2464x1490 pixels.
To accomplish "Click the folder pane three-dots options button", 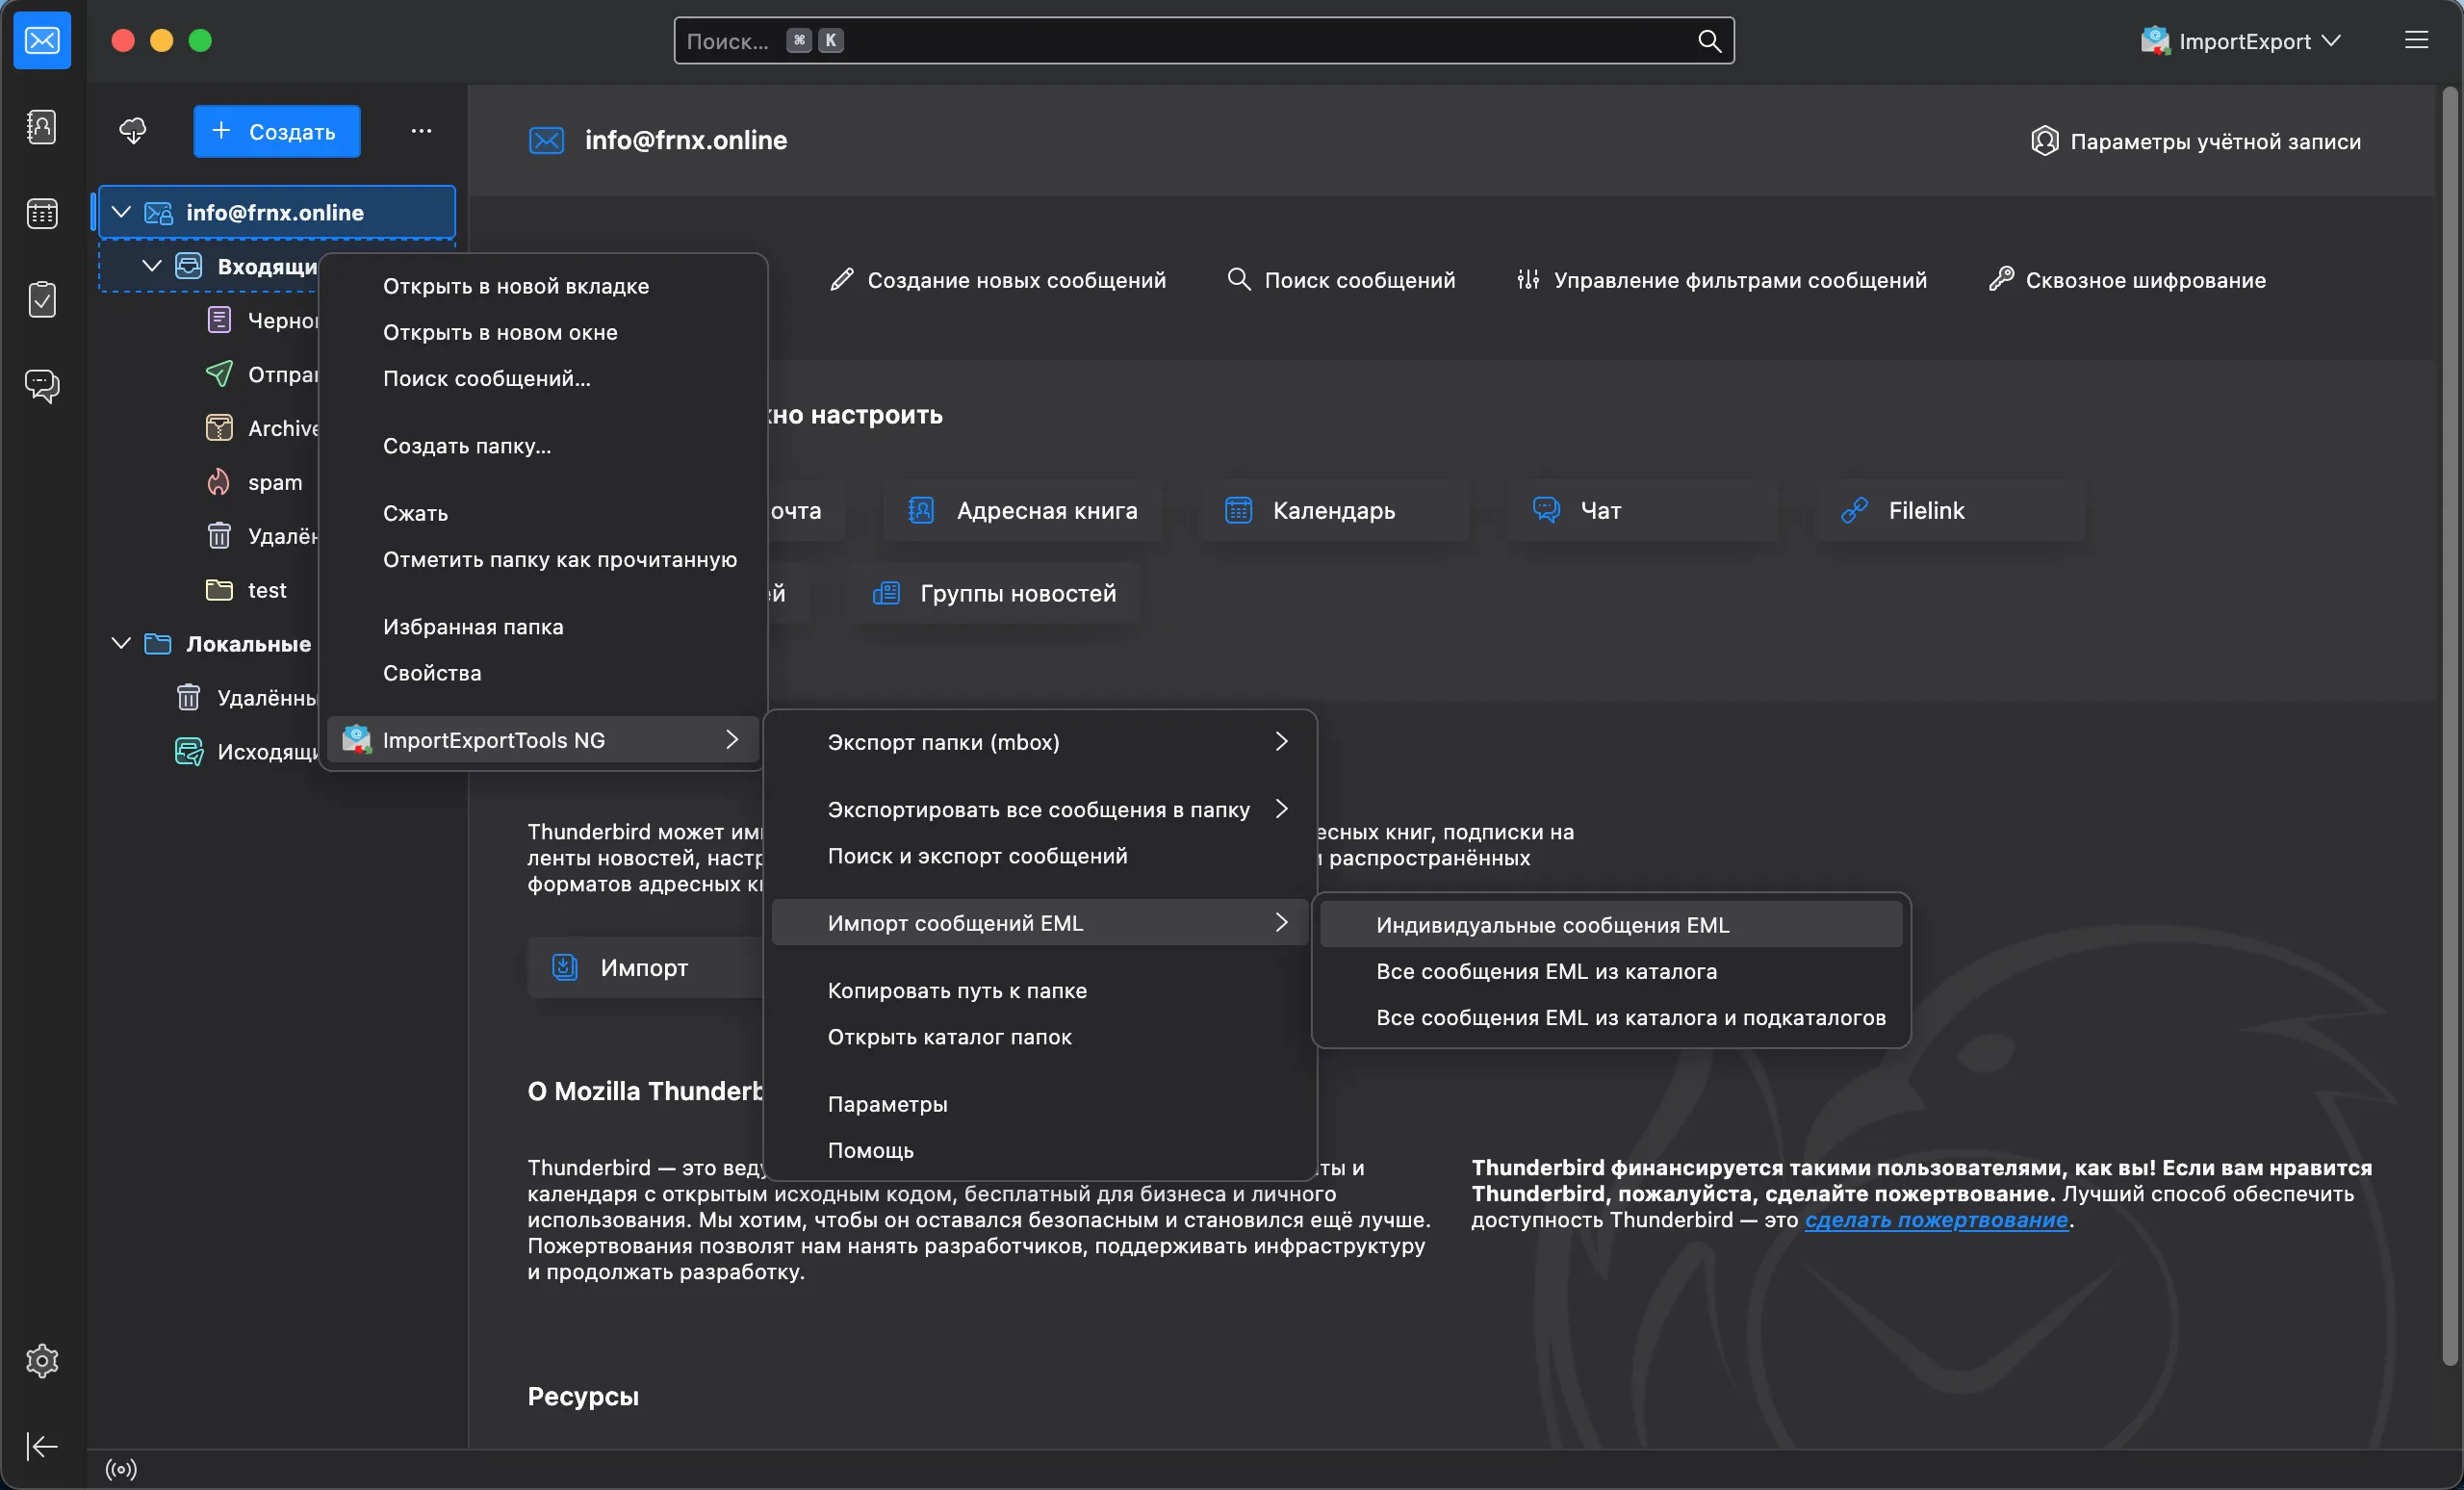I will point(421,131).
